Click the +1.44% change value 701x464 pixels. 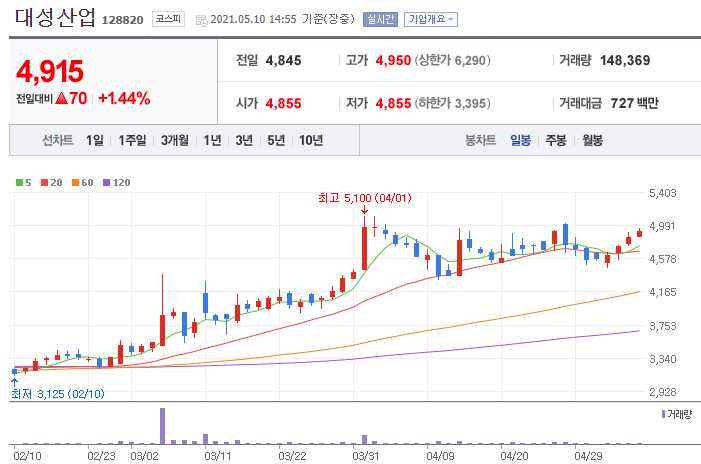click(x=124, y=98)
